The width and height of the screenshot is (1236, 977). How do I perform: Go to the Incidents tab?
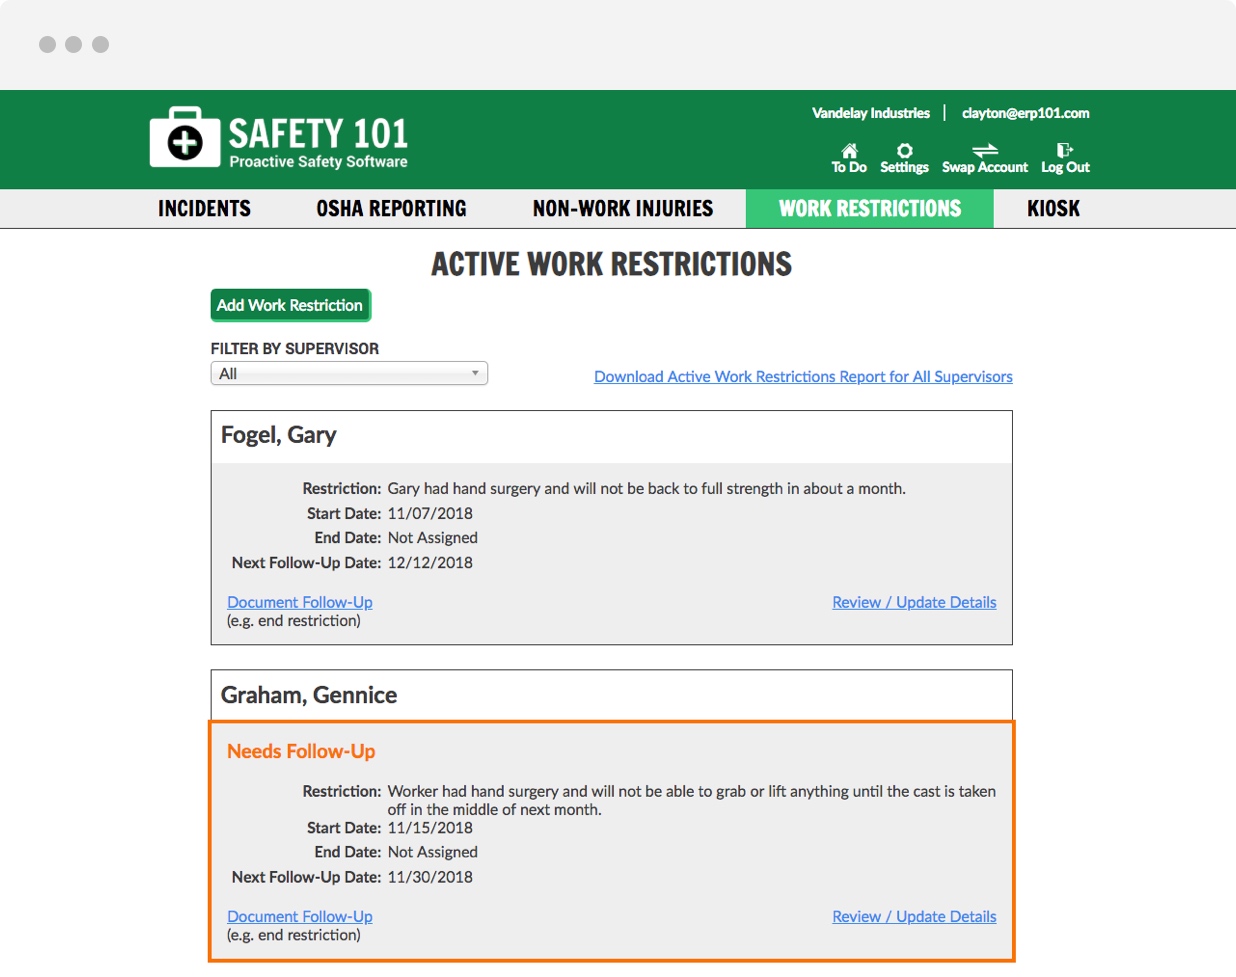click(204, 209)
